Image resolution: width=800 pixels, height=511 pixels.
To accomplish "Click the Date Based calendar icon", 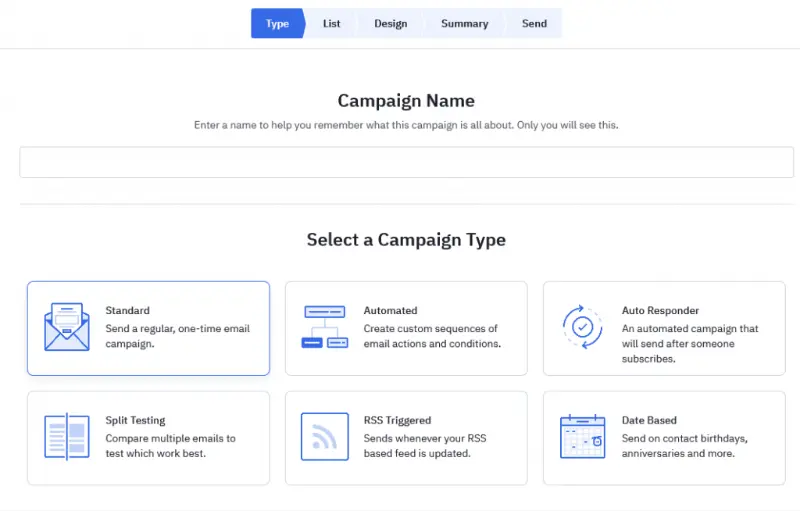I will 582,437.
